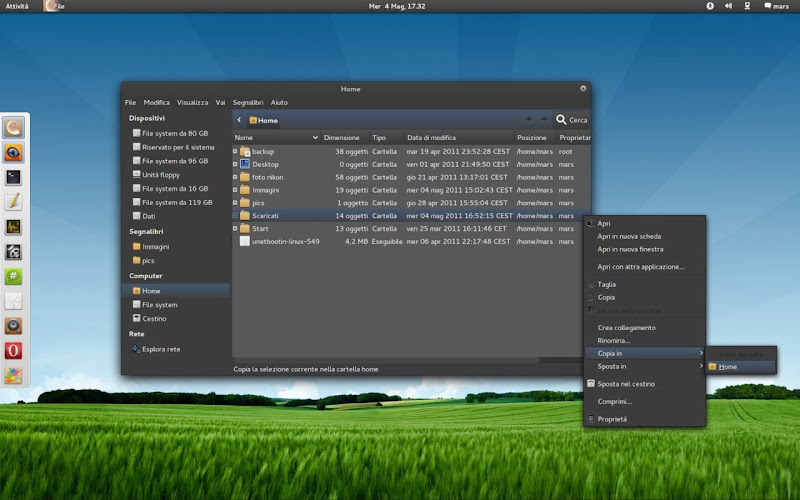The width and height of the screenshot is (800, 500).
Task: Select File system da 80 GB in sidebar
Action: pos(174,133)
